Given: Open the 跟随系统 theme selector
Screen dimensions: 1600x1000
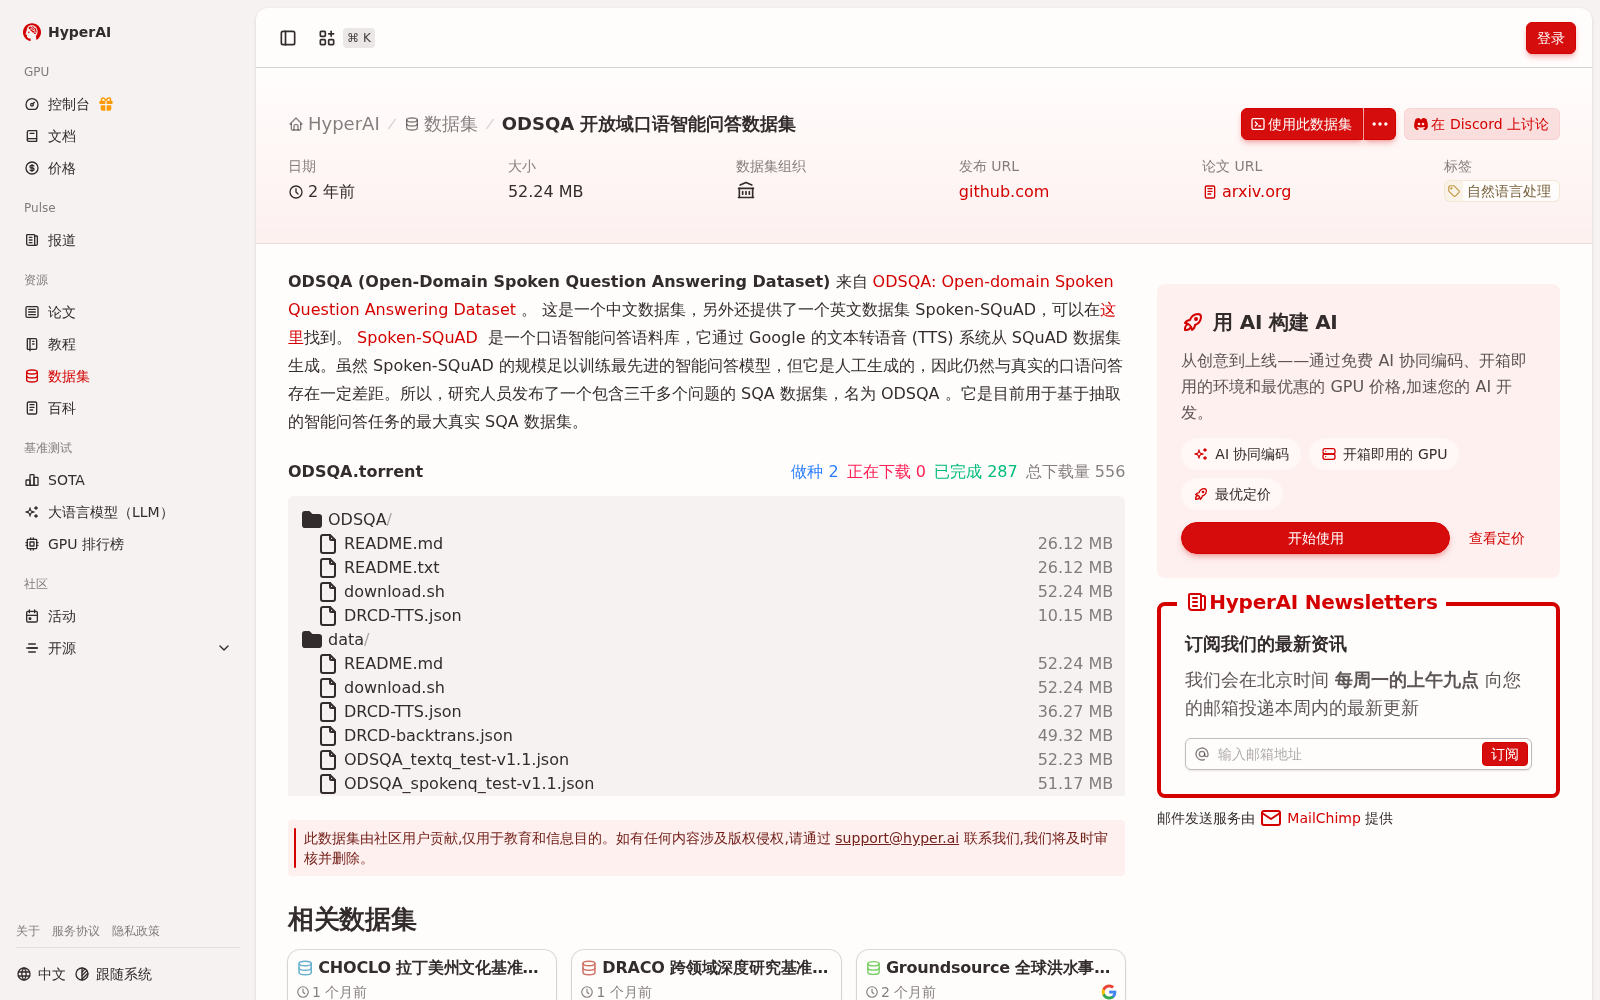Looking at the screenshot, I should pos(113,974).
